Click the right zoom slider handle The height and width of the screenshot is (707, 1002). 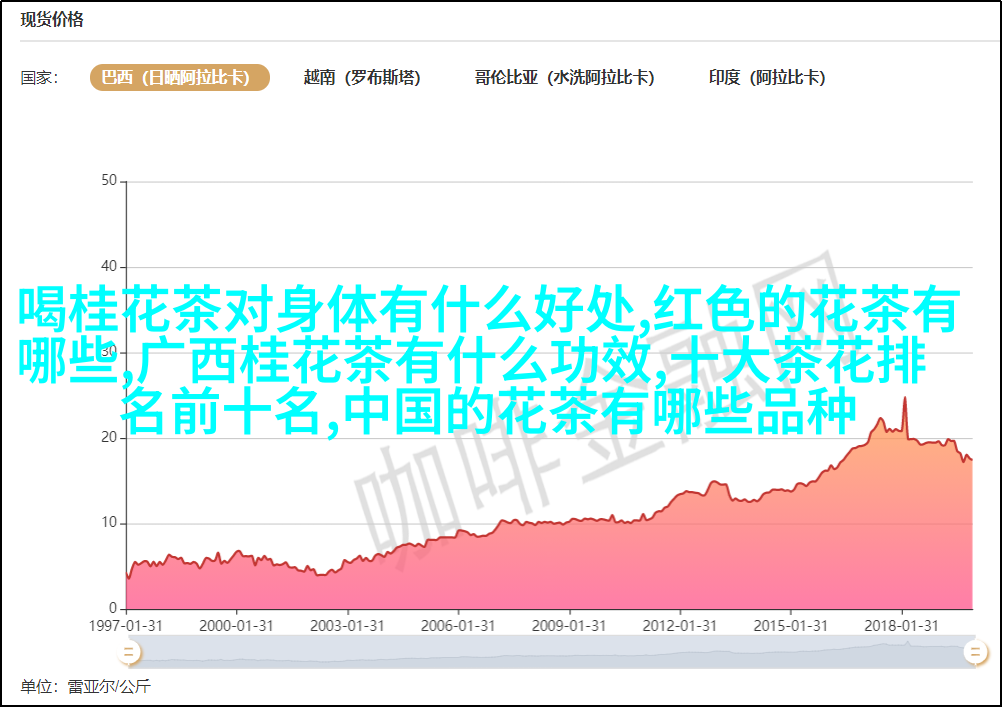(x=973, y=653)
